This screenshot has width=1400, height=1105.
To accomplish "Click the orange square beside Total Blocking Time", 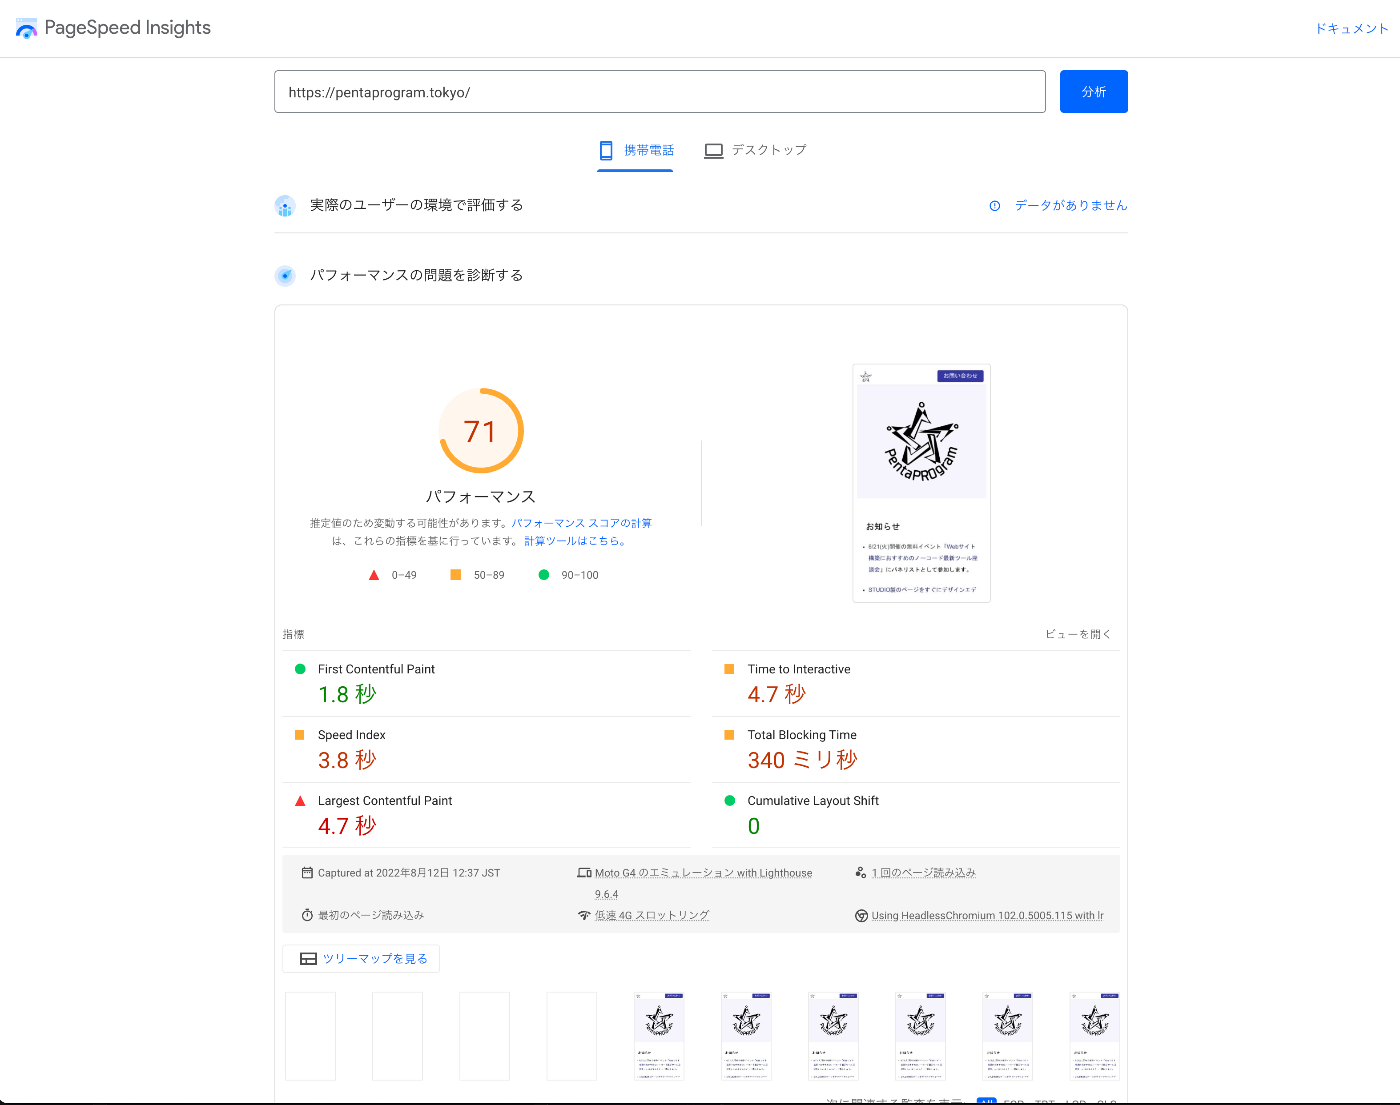I will [x=729, y=735].
